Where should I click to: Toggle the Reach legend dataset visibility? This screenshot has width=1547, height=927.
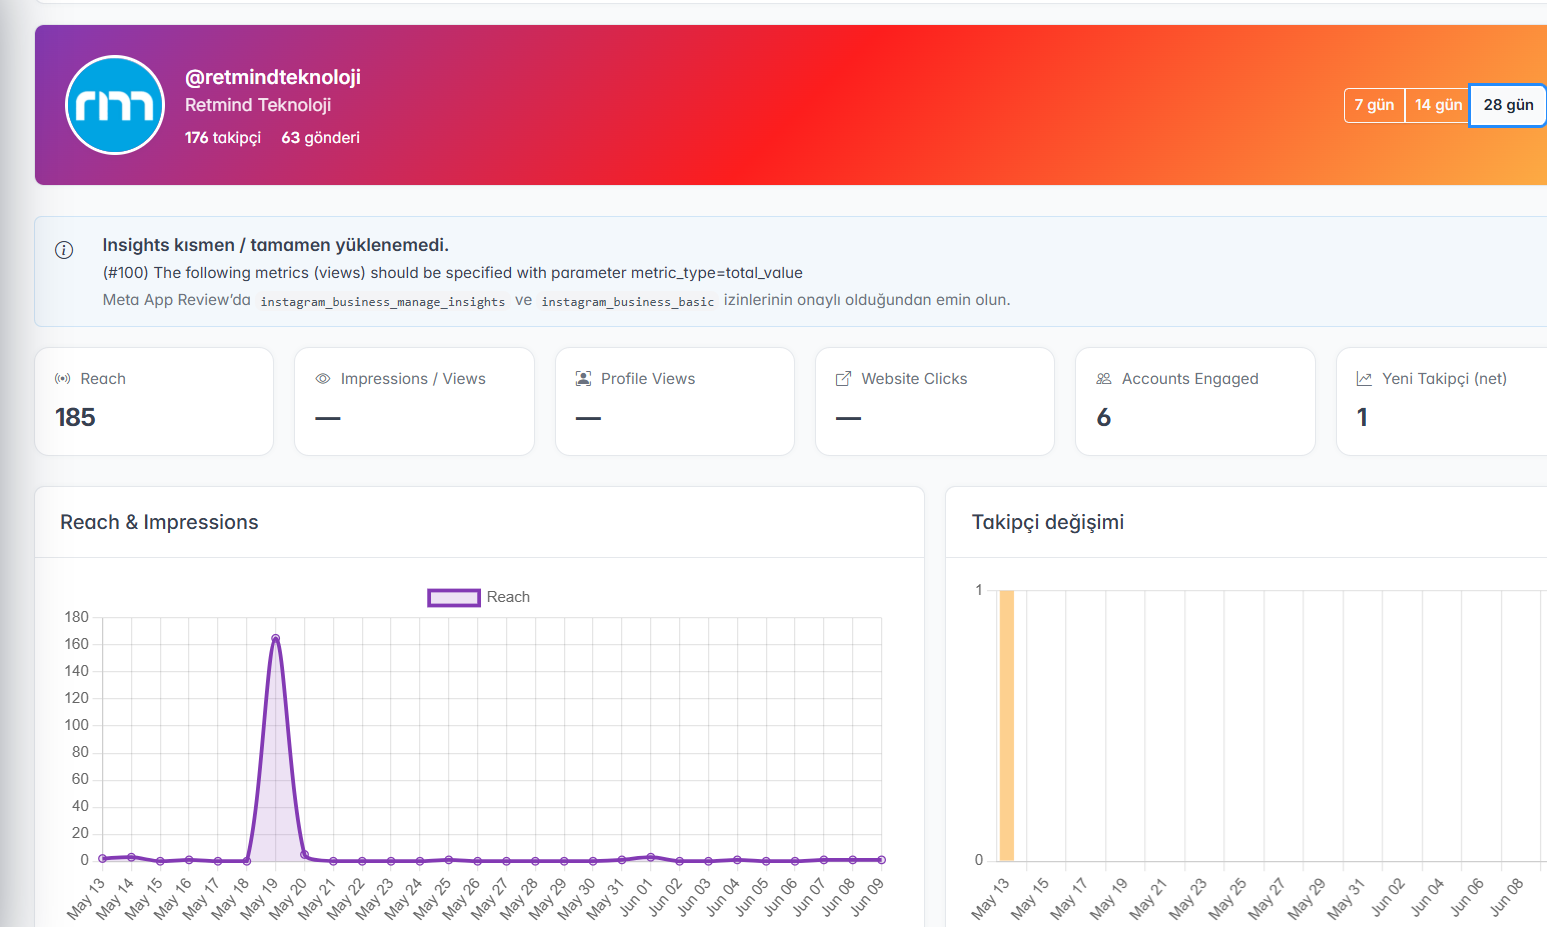tap(479, 597)
